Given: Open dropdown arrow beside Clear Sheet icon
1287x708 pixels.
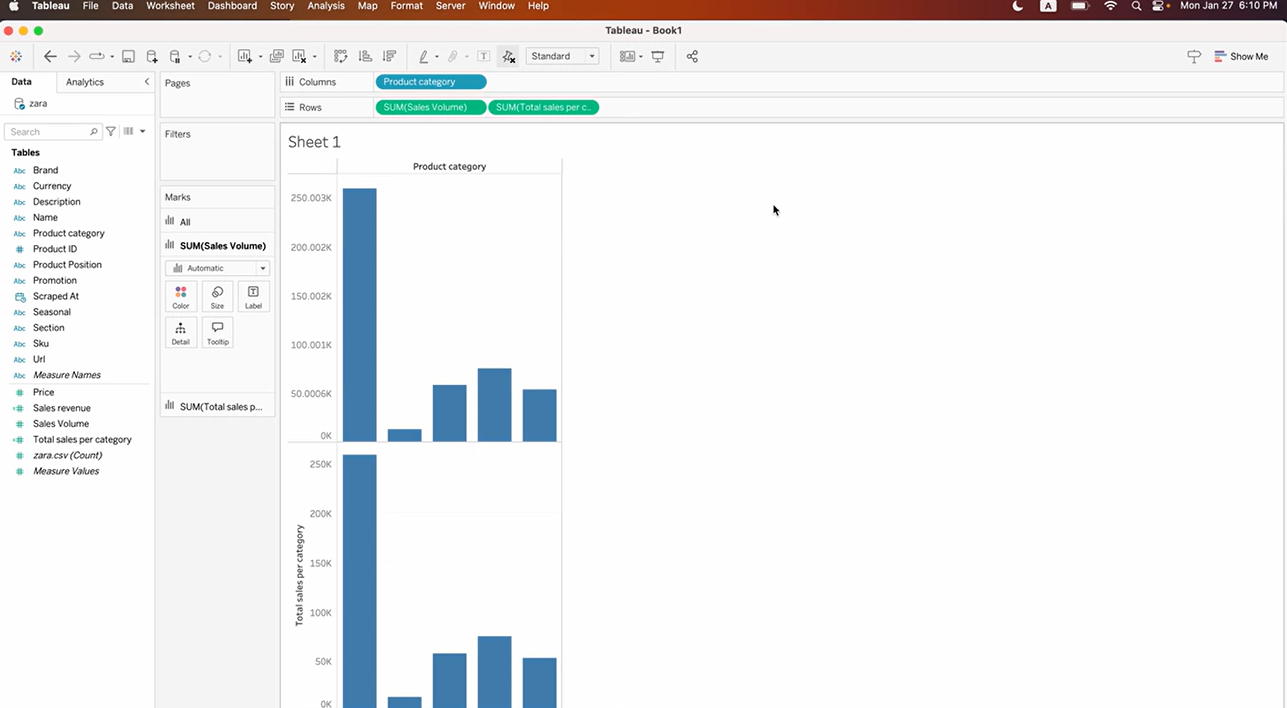Looking at the screenshot, I should [314, 57].
